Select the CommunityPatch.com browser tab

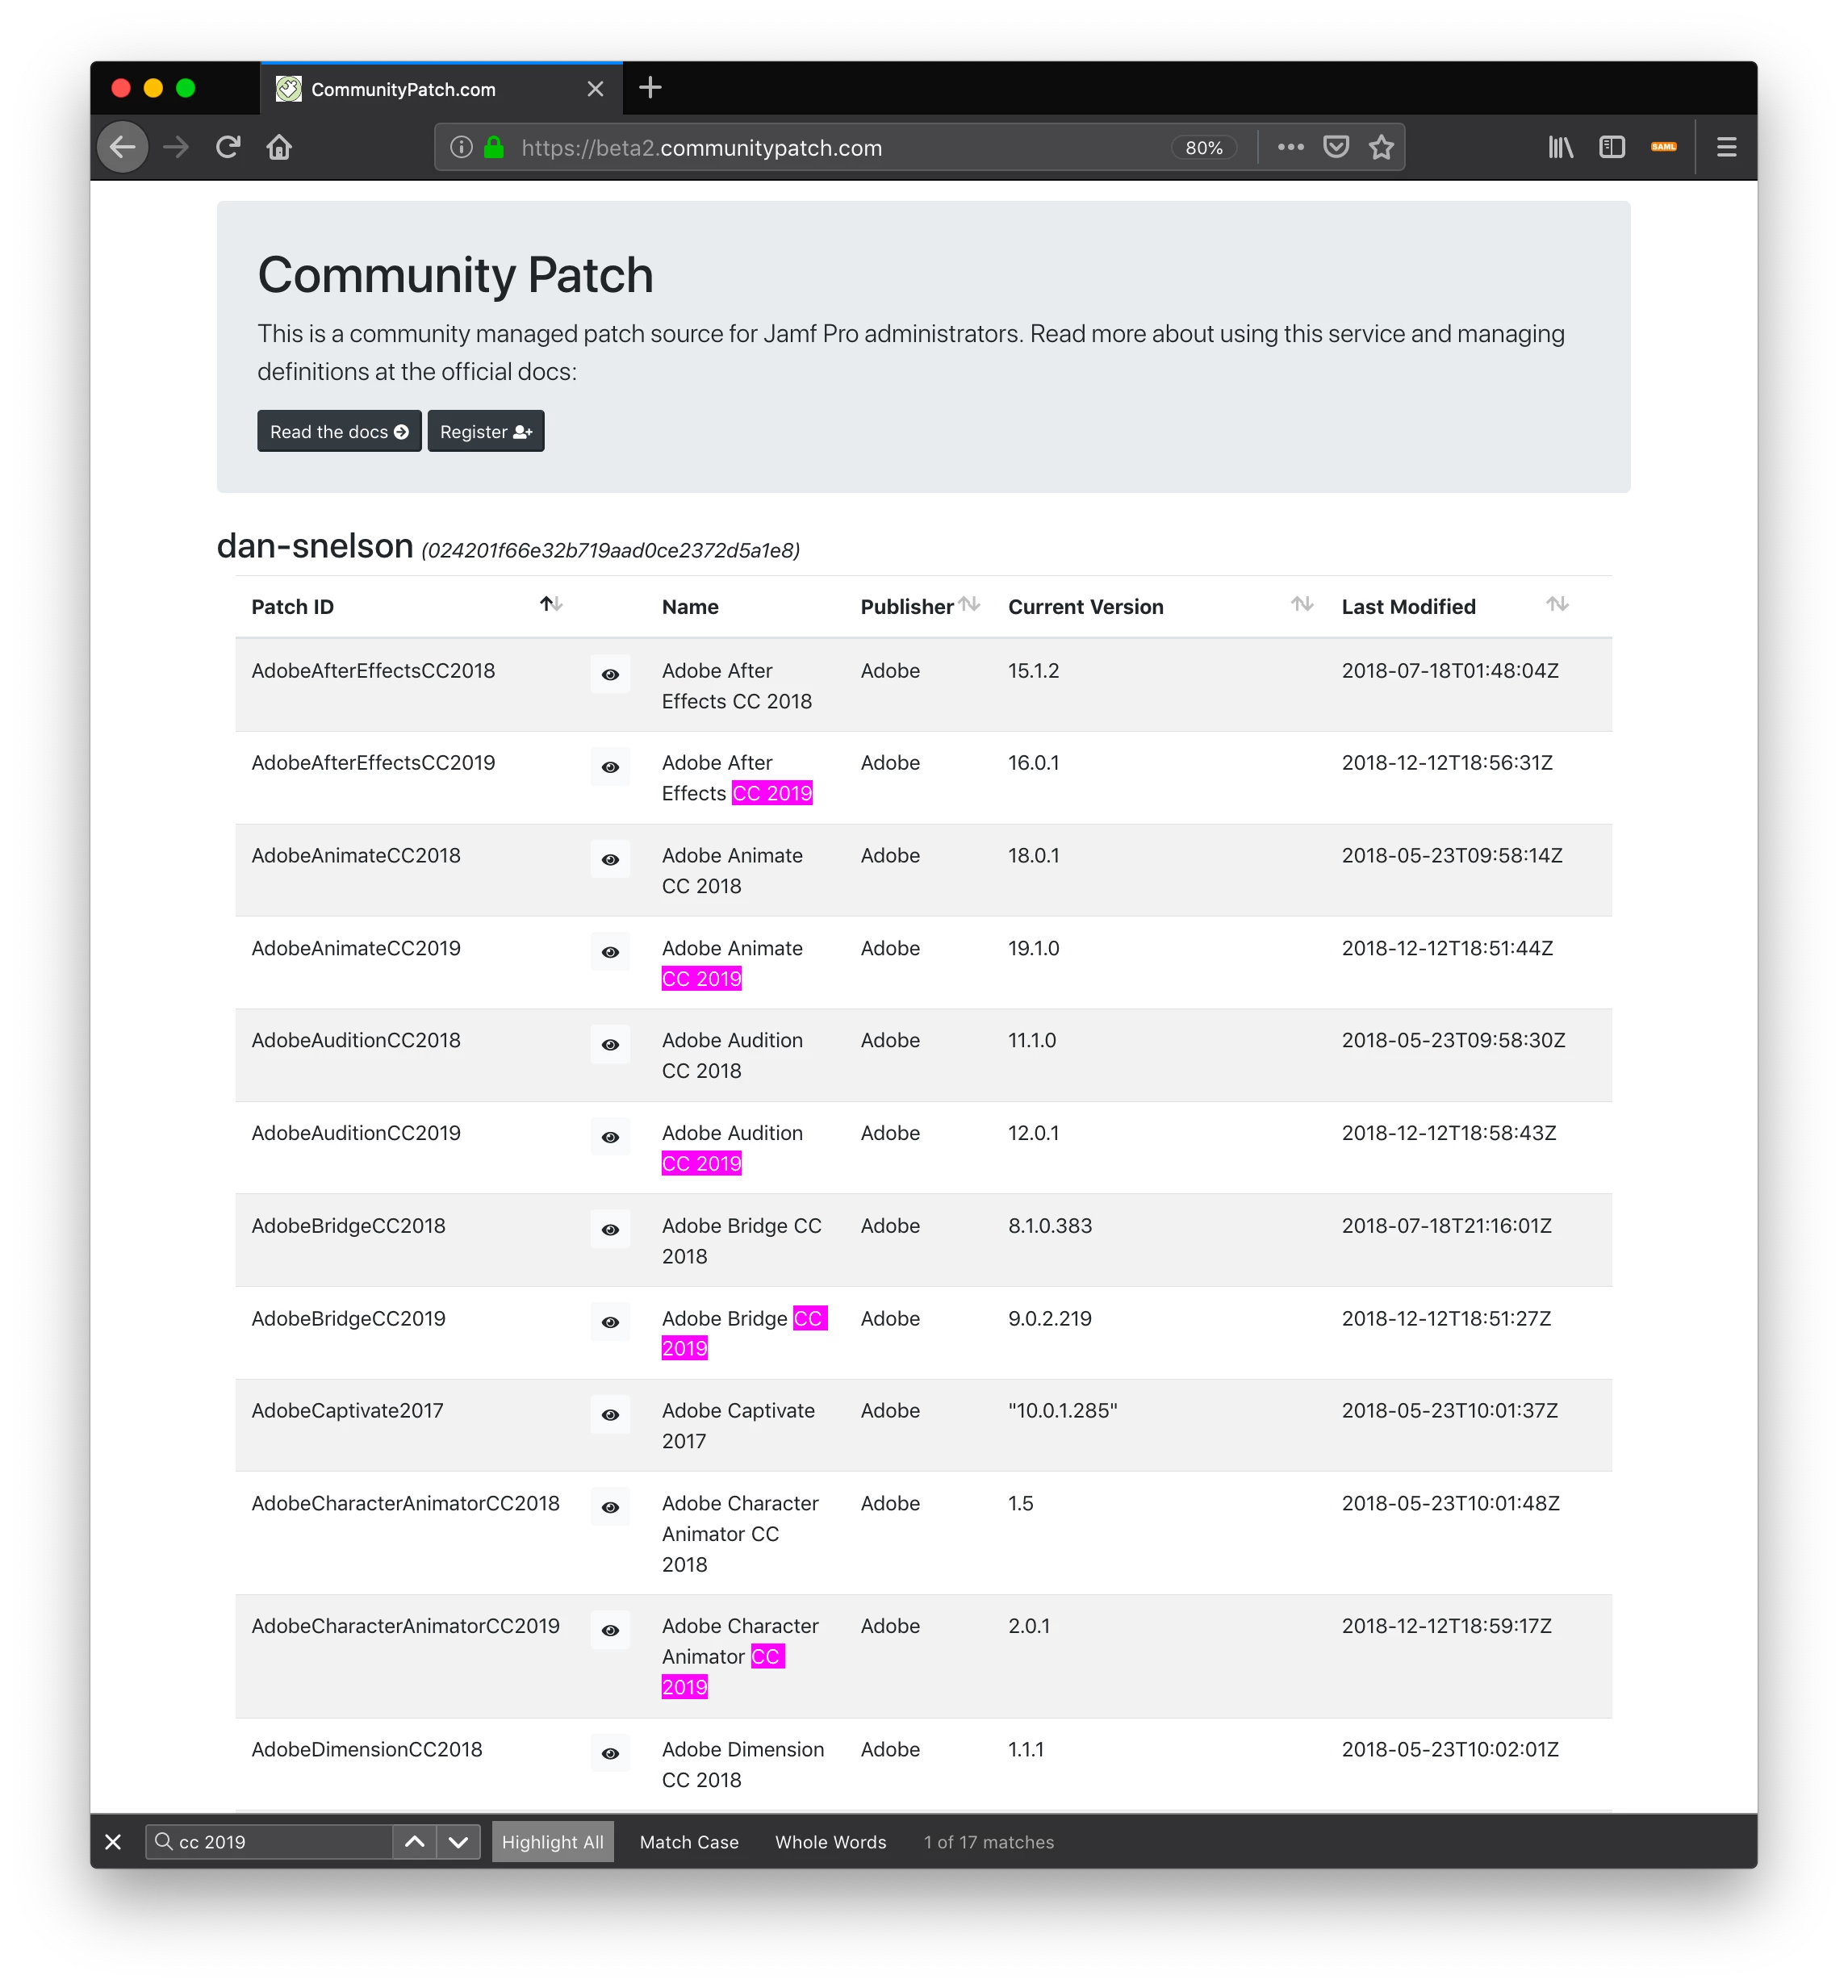click(x=403, y=89)
